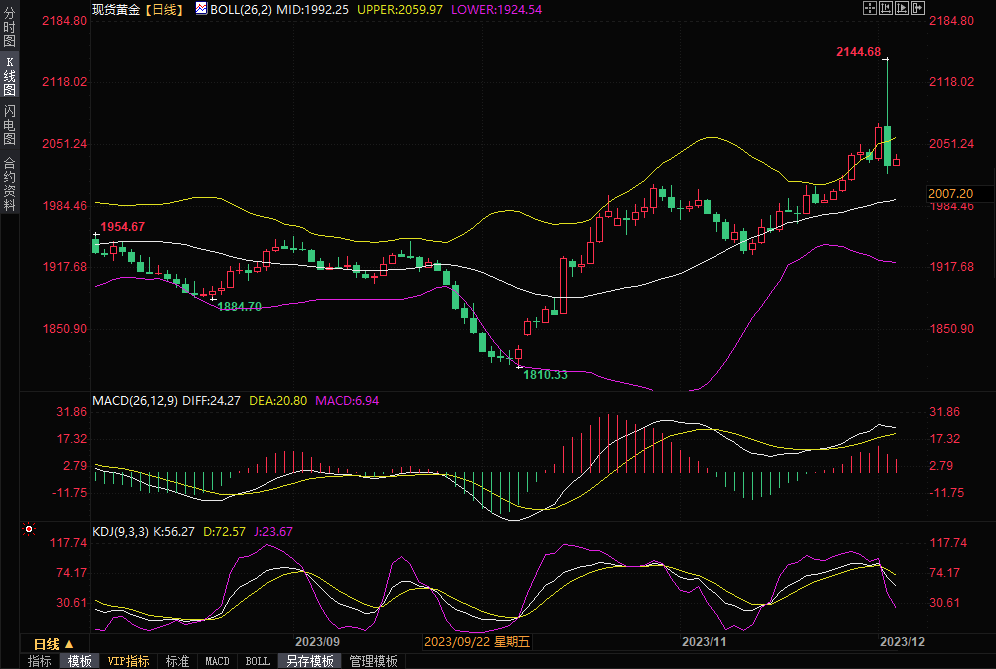Click the red gear icon beside KDJ
Screen dimensions: 996x669
click(29, 529)
